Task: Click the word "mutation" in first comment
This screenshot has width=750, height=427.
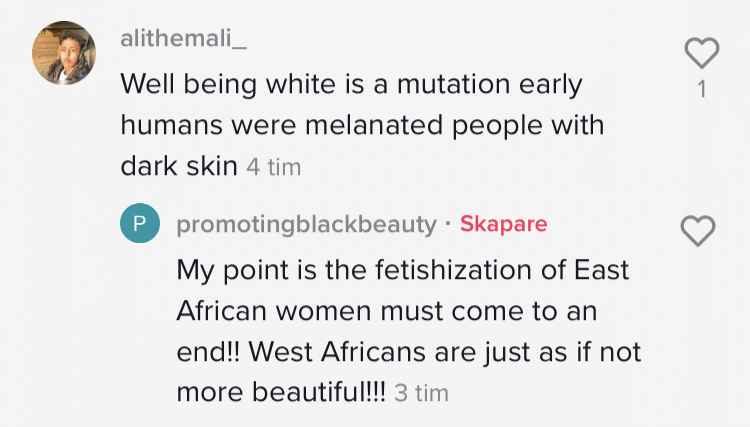Action: [x=453, y=84]
